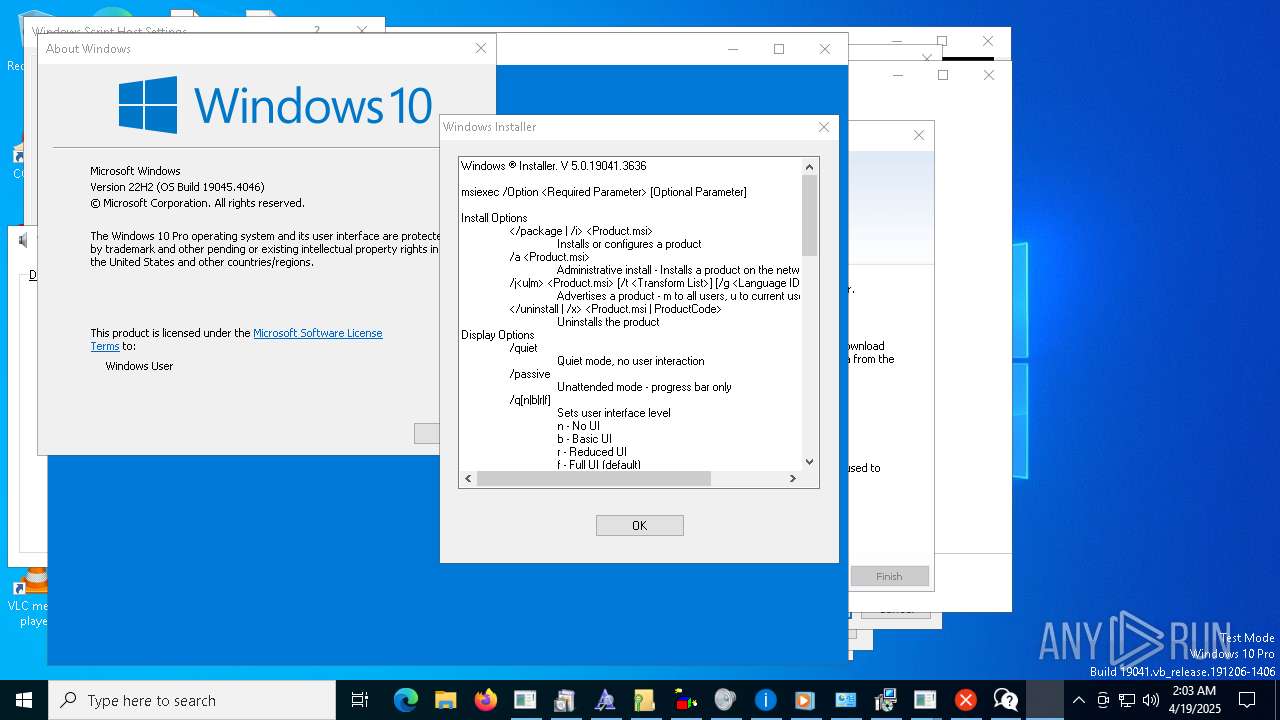Click the blue contact card taskbar icon
1280x720 pixels.
[x=845, y=700]
